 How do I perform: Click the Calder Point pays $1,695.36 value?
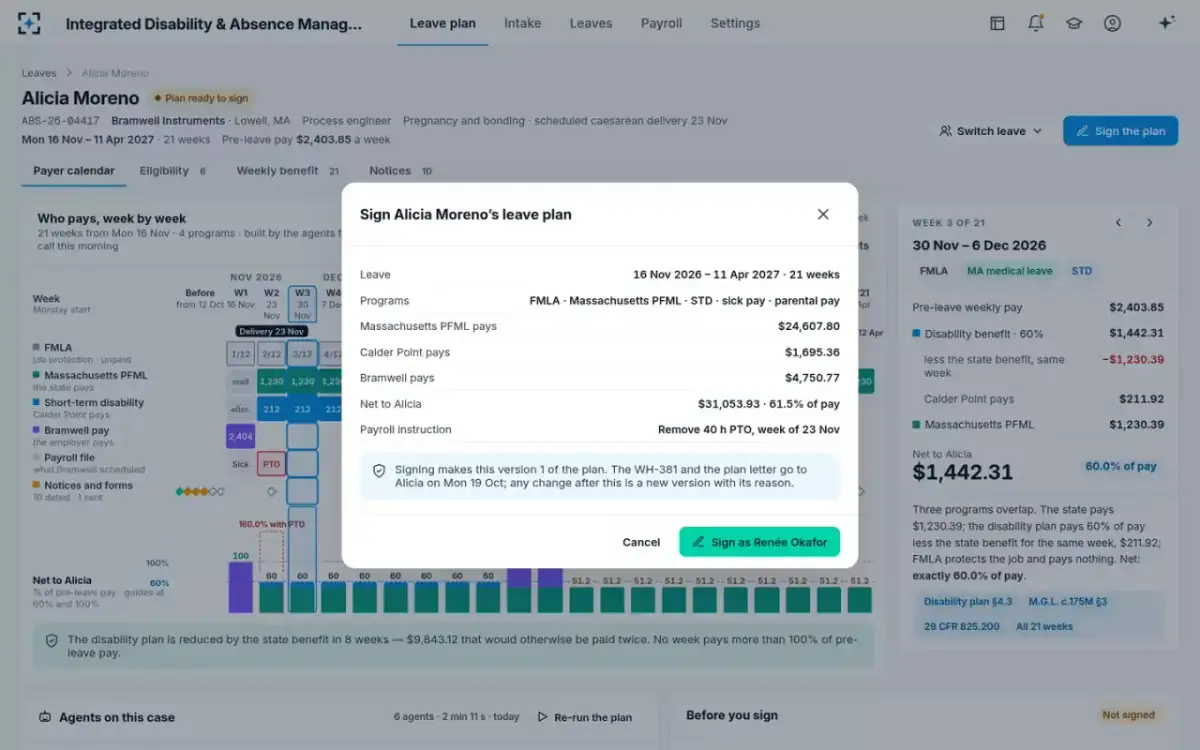point(812,352)
